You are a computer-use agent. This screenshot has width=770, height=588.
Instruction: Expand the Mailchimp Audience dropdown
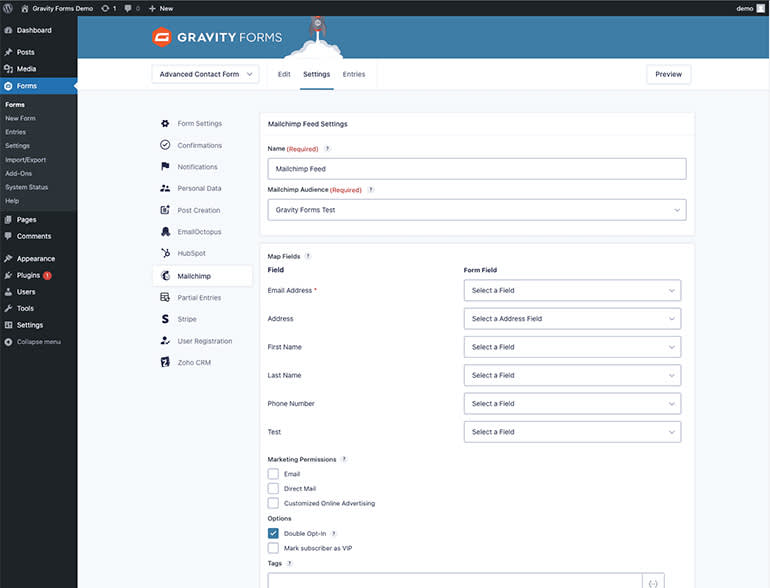[477, 210]
